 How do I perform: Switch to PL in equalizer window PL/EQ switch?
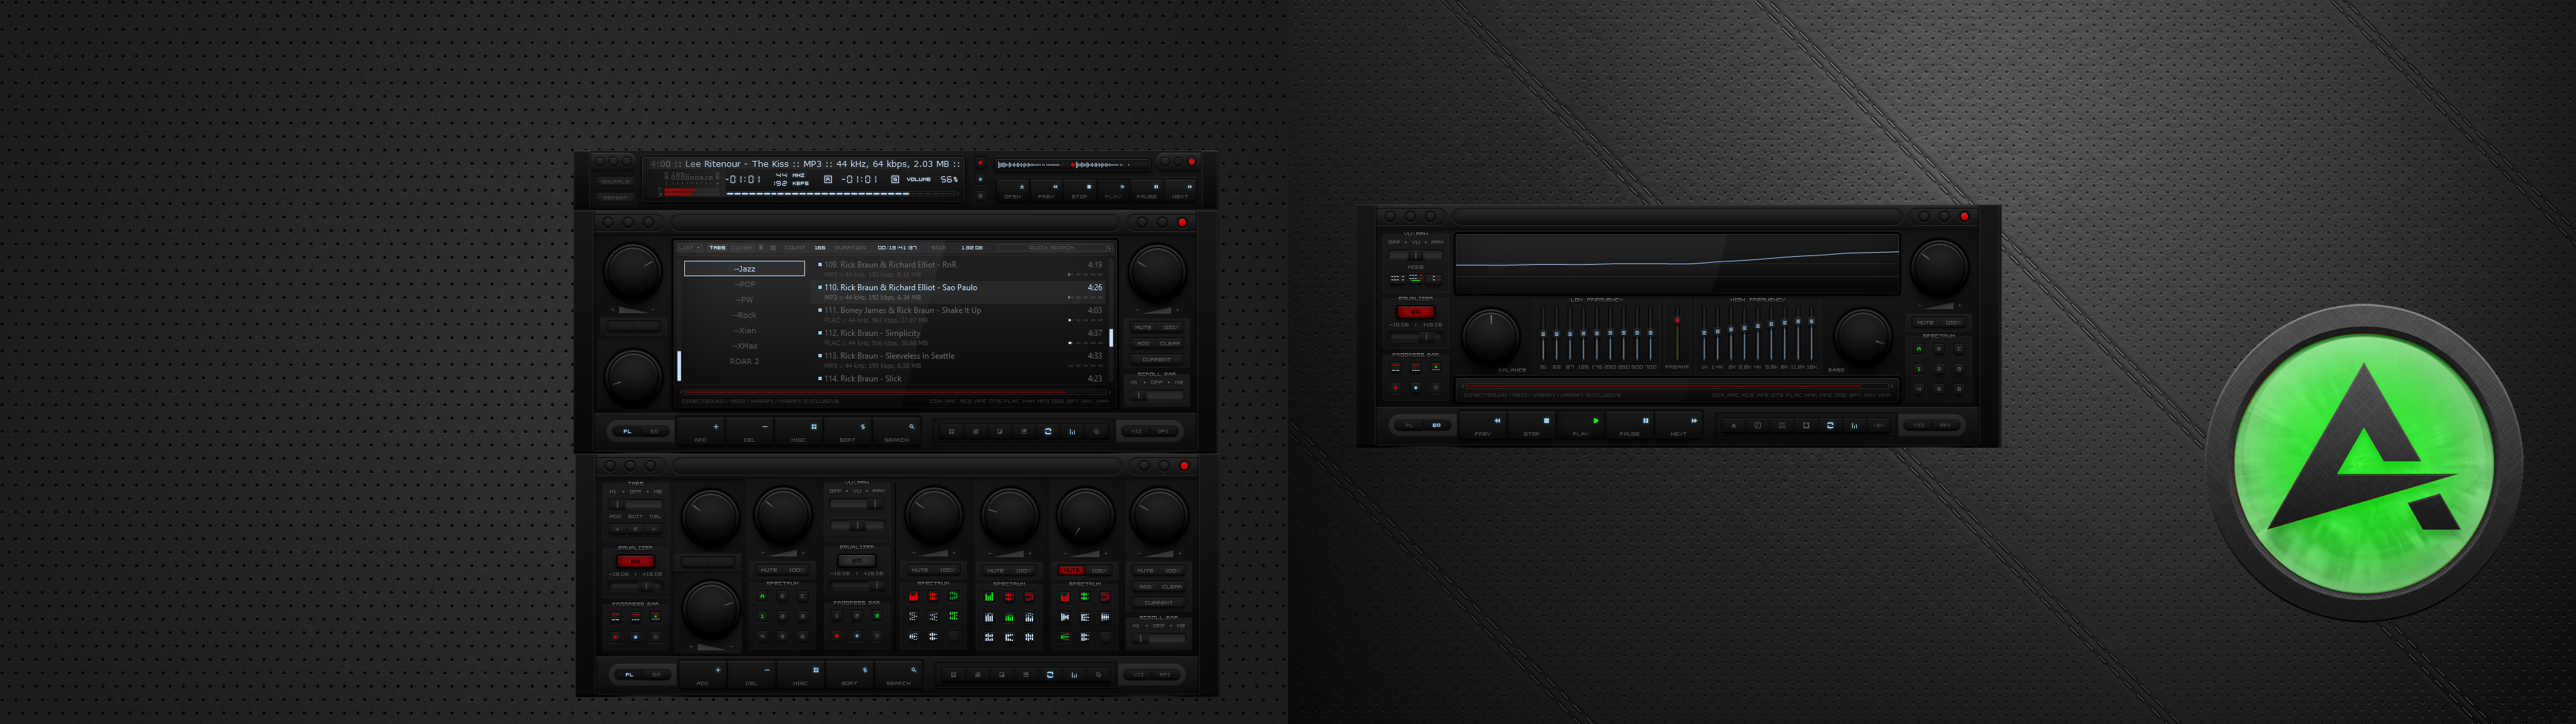1410,426
